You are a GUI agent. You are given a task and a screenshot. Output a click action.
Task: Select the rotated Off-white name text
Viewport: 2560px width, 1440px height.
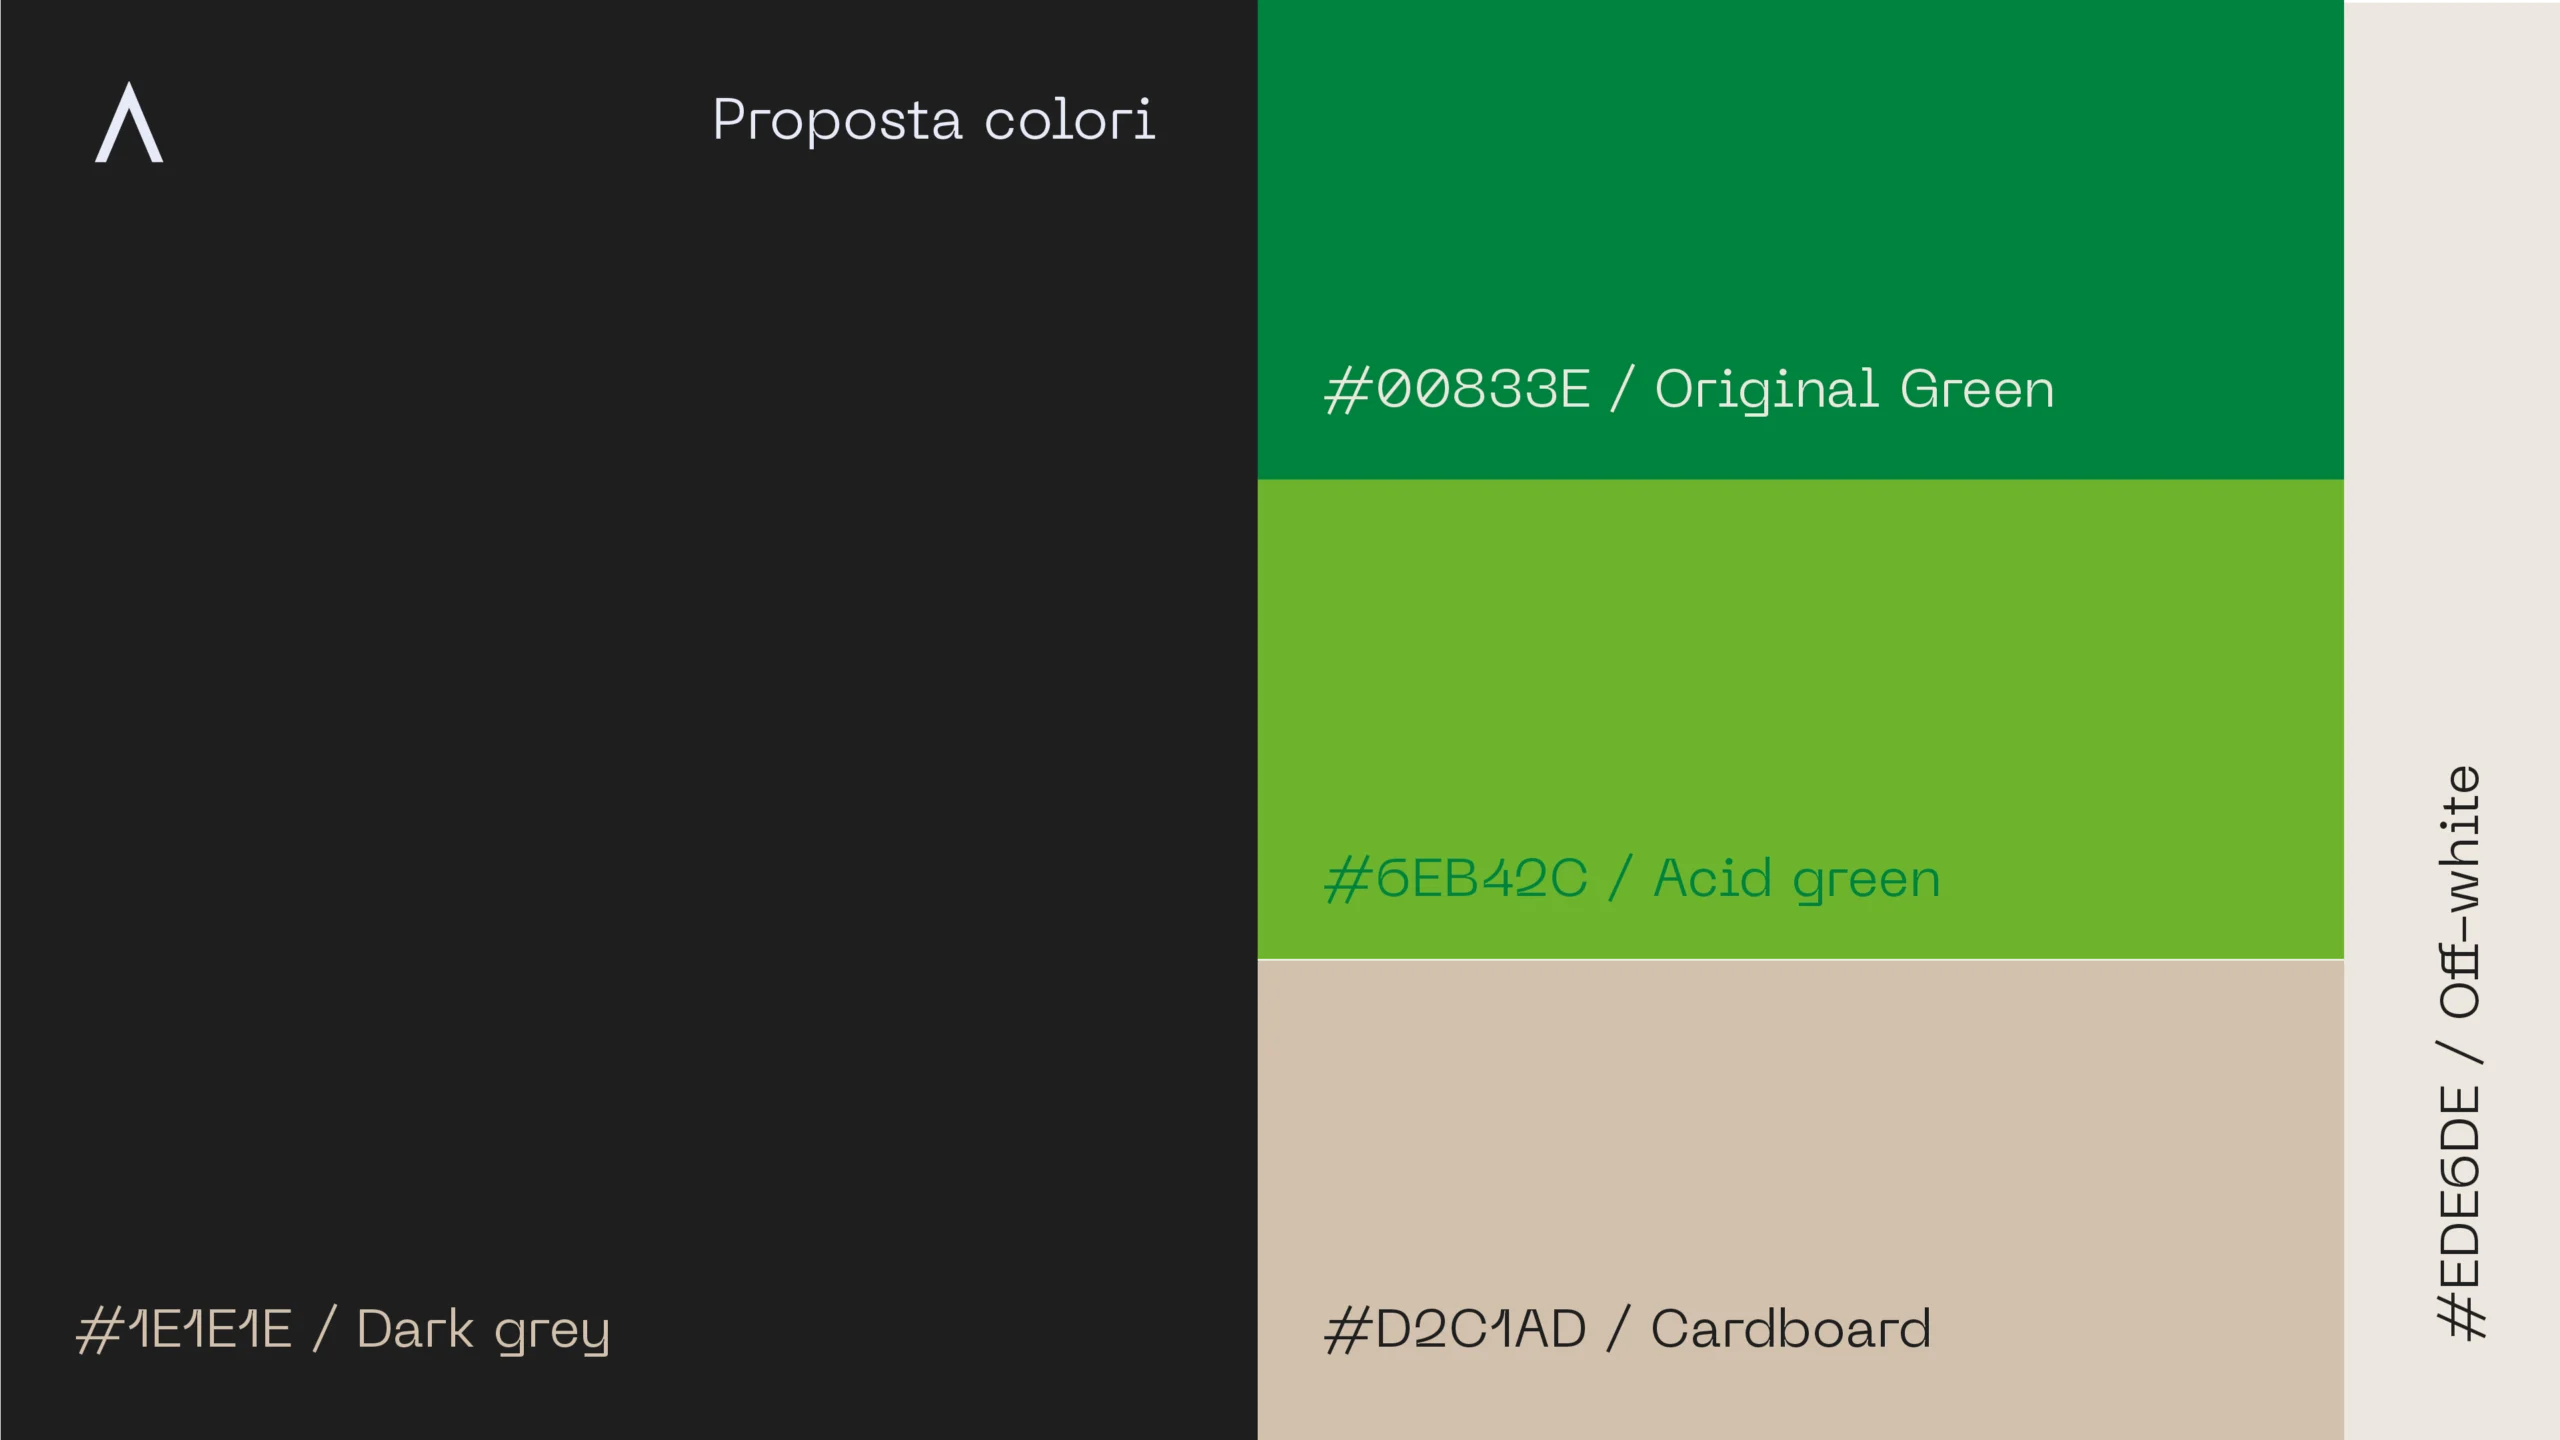coord(2461,892)
